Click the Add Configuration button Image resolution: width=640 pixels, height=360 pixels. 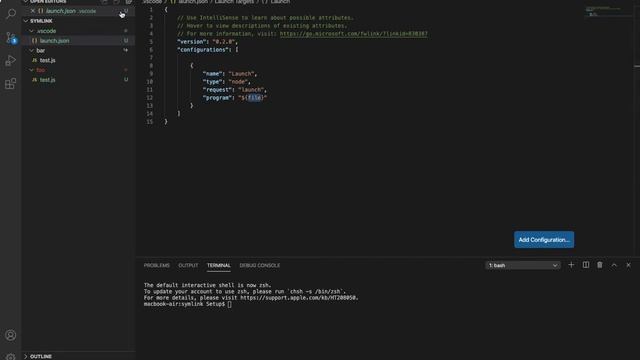pyautogui.click(x=544, y=240)
